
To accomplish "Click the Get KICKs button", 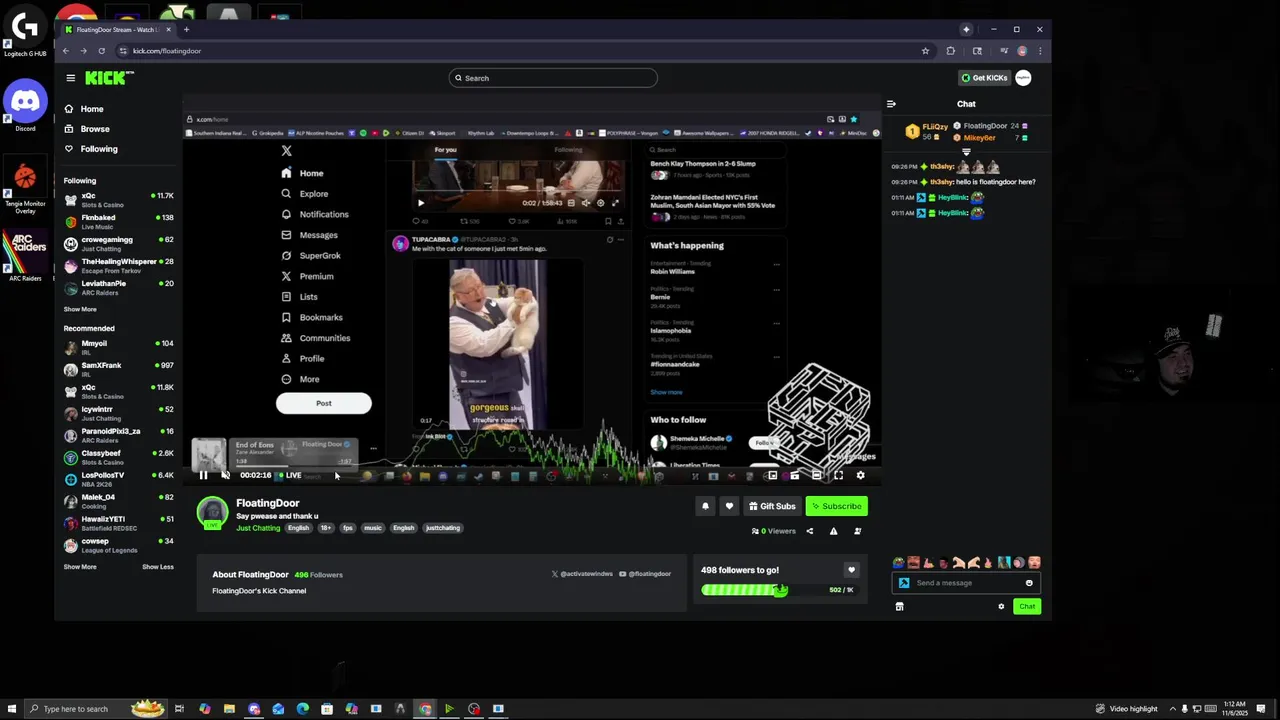I will pyautogui.click(x=984, y=78).
